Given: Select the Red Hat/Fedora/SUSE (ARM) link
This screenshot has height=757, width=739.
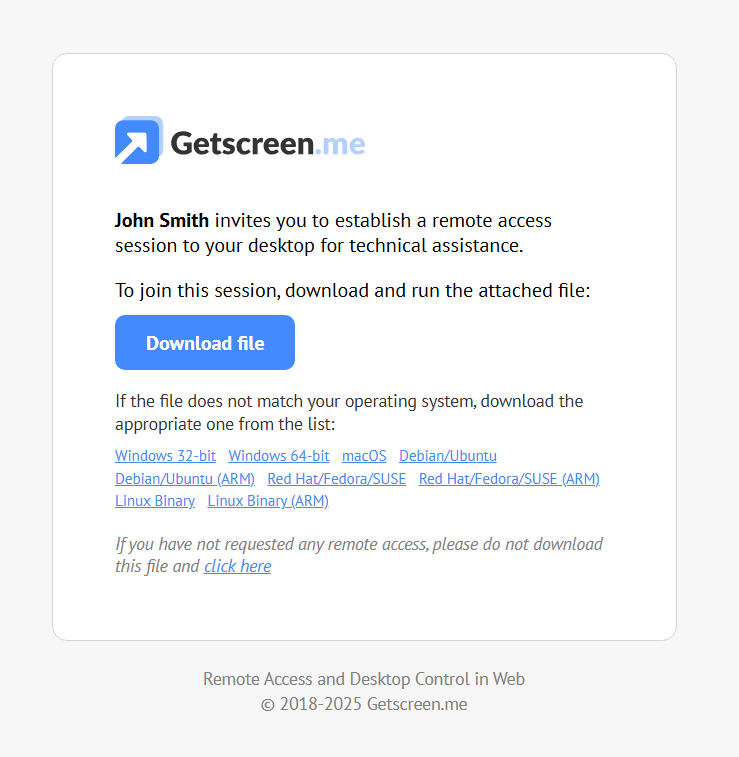Looking at the screenshot, I should [x=509, y=479].
